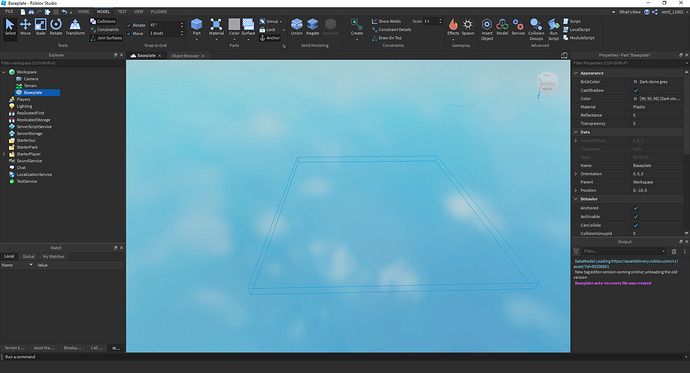Open the Material picker
Image resolution: width=690 pixels, height=373 pixels.
tap(216, 27)
